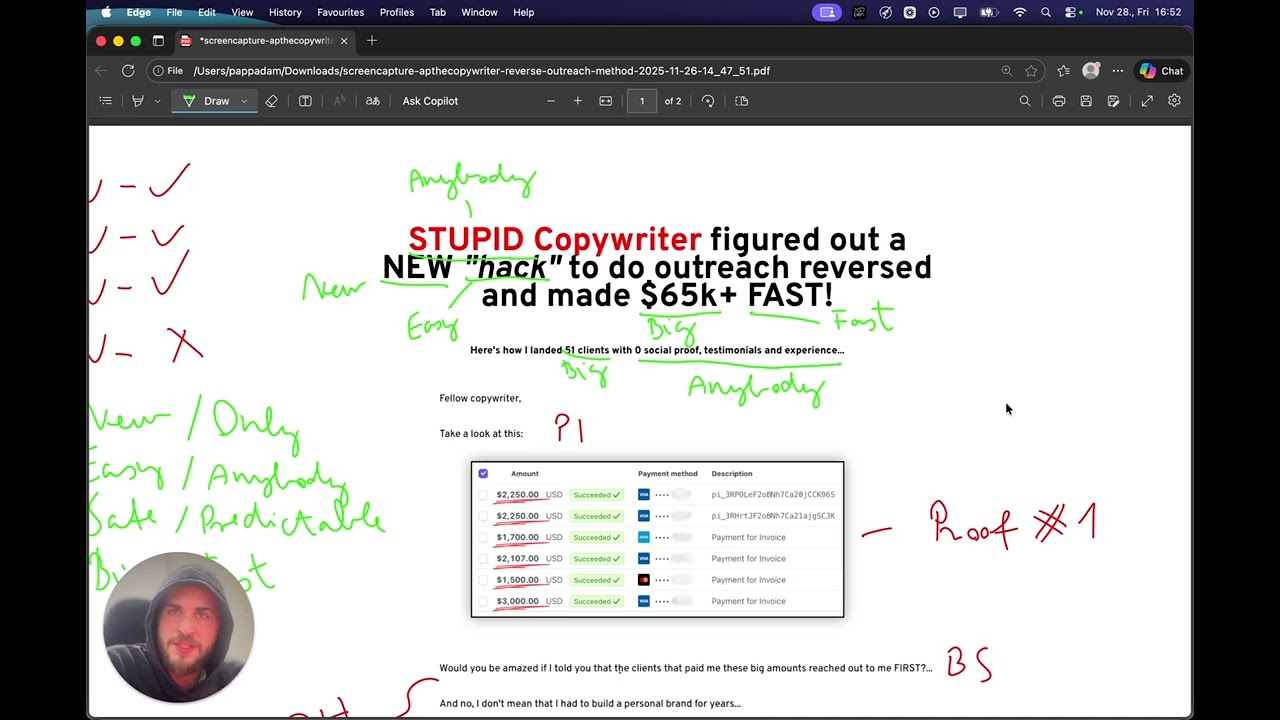This screenshot has height=720, width=1280.
Task: Open the Profiles menu
Action: click(x=397, y=12)
